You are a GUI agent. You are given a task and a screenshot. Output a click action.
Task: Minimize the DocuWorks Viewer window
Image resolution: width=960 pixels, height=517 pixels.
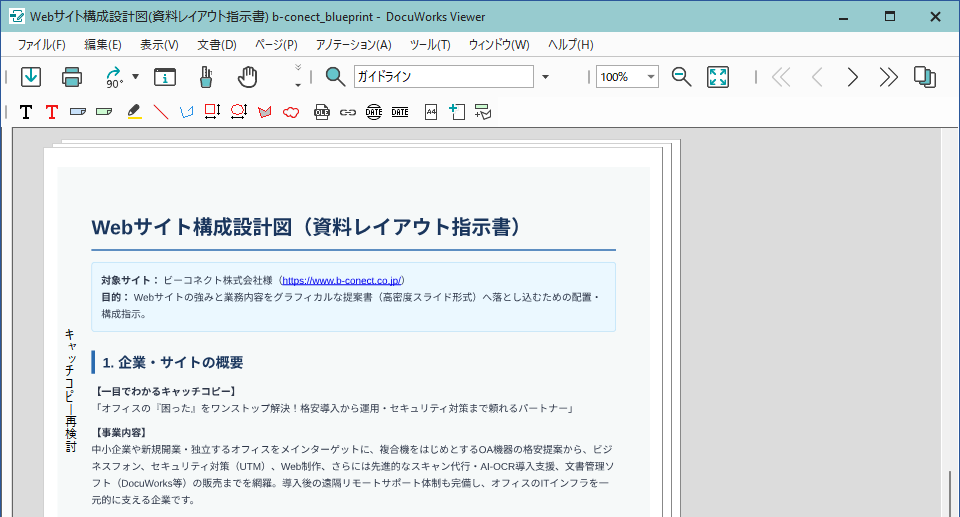[x=844, y=17]
